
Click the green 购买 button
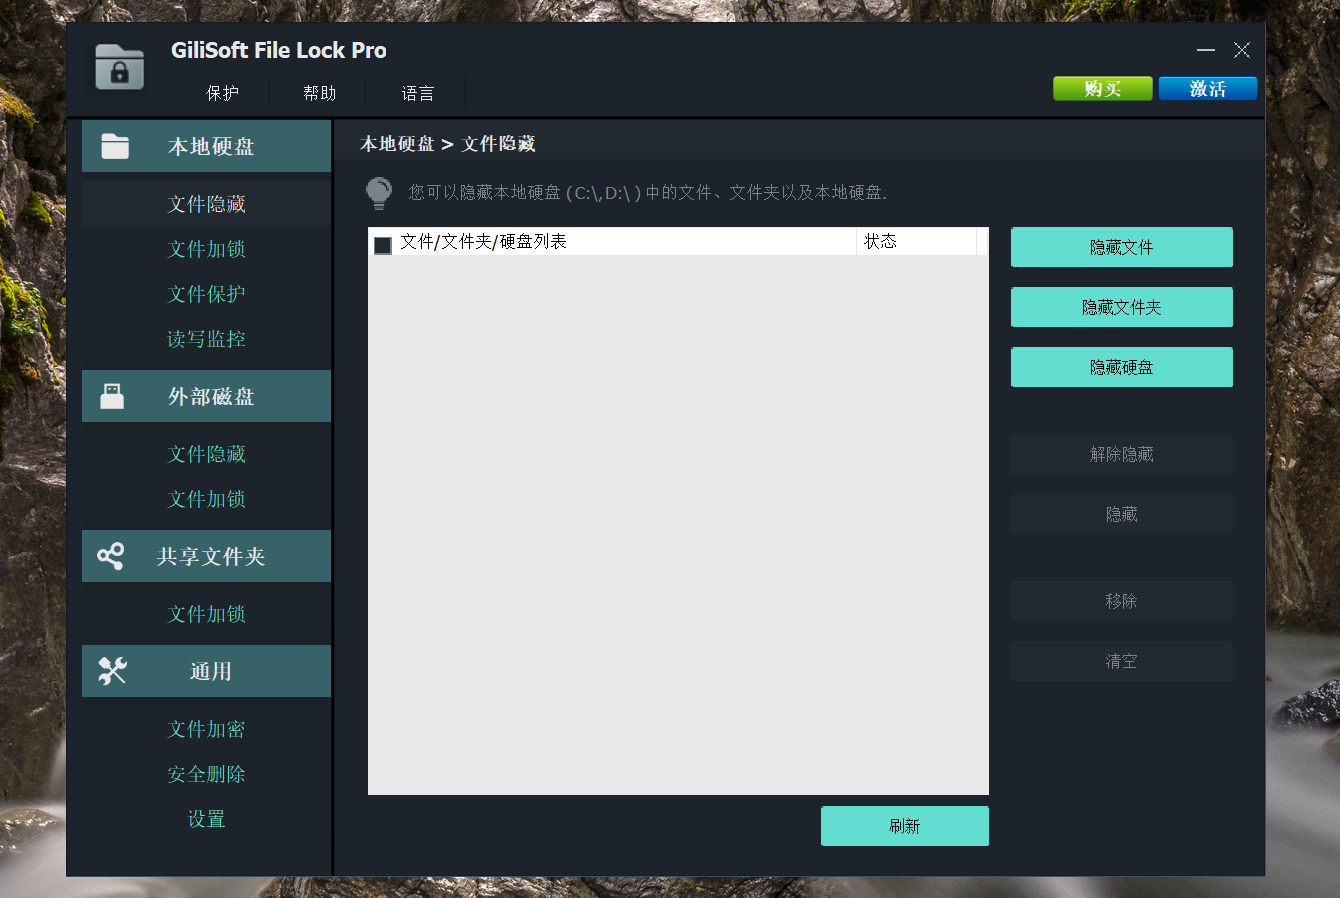(x=1103, y=89)
